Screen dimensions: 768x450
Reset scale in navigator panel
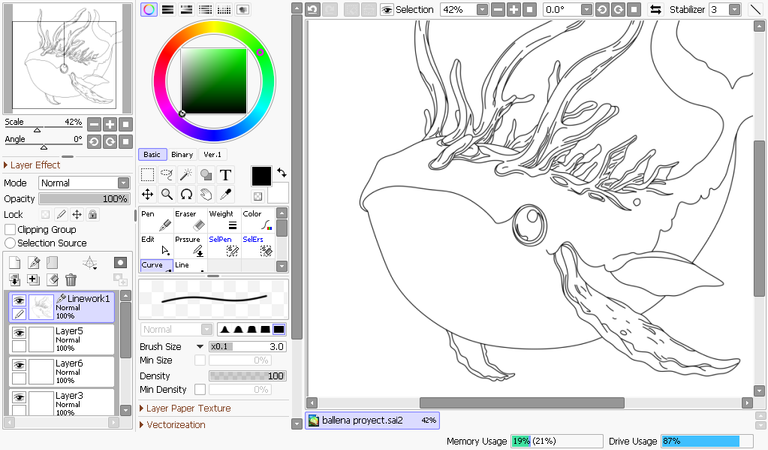pos(126,124)
